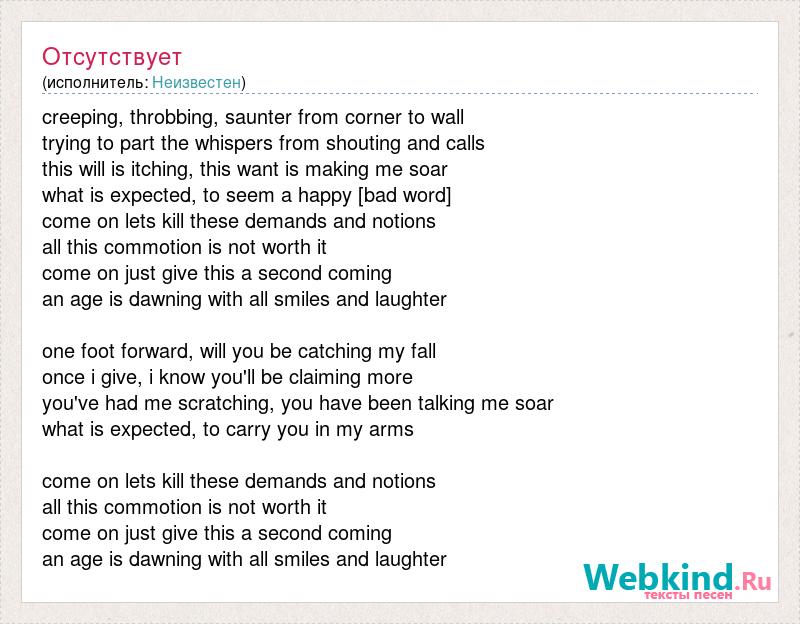Click the line you've had me scratching
Viewport: 800px width, 624px height.
pos(298,404)
